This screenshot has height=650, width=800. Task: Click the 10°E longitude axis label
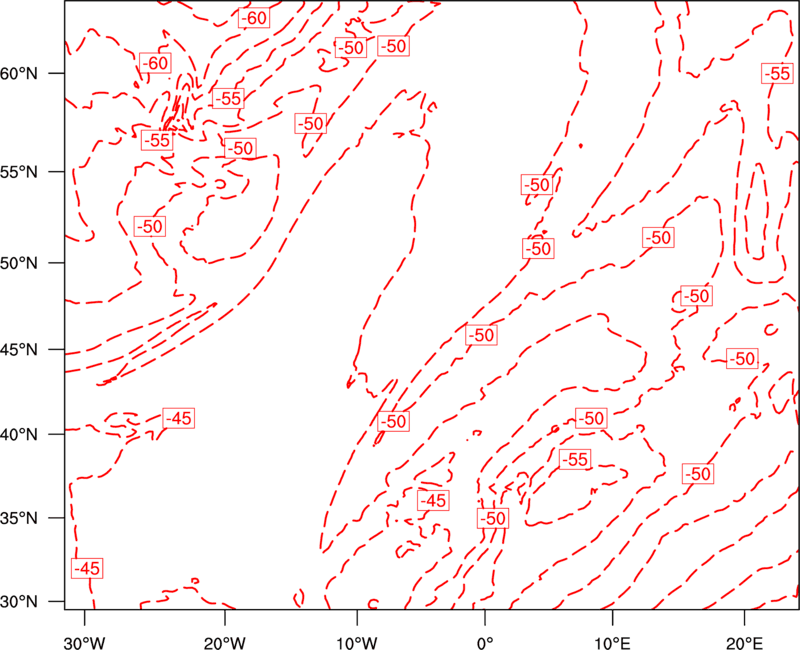(612, 642)
